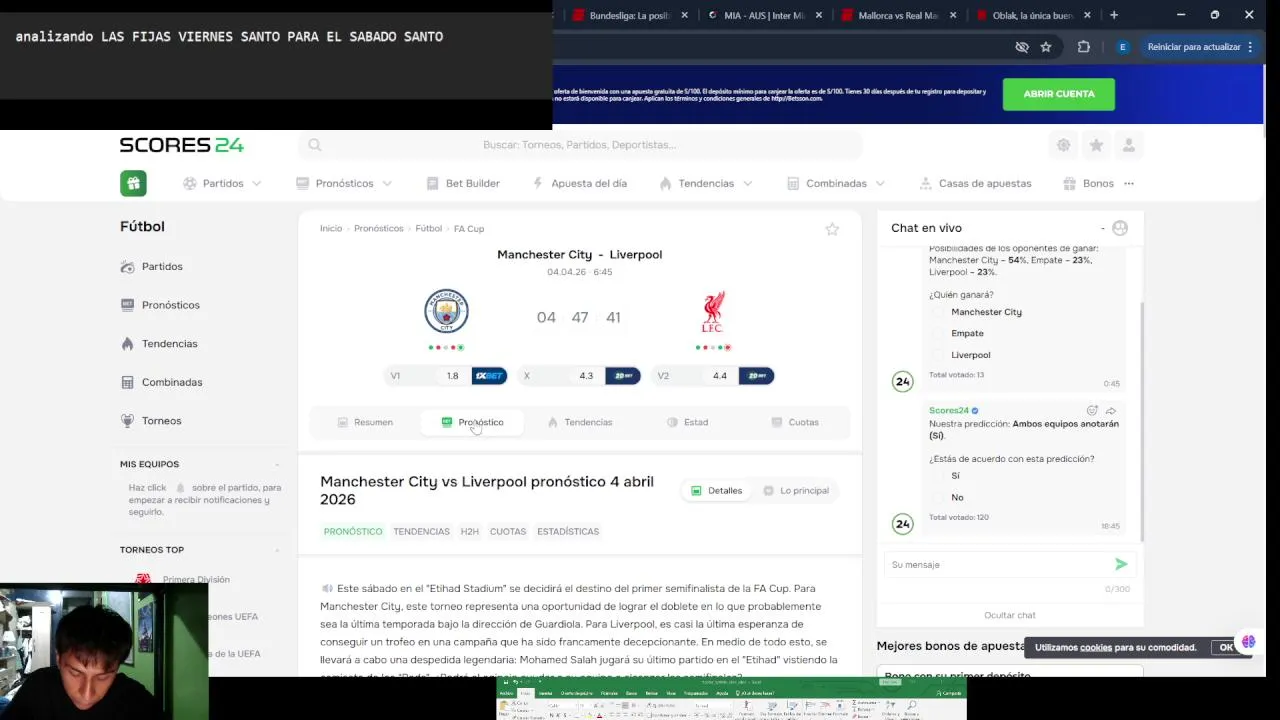Open the live chat user icon
Viewport: 1280px width, 720px height.
pos(1120,228)
